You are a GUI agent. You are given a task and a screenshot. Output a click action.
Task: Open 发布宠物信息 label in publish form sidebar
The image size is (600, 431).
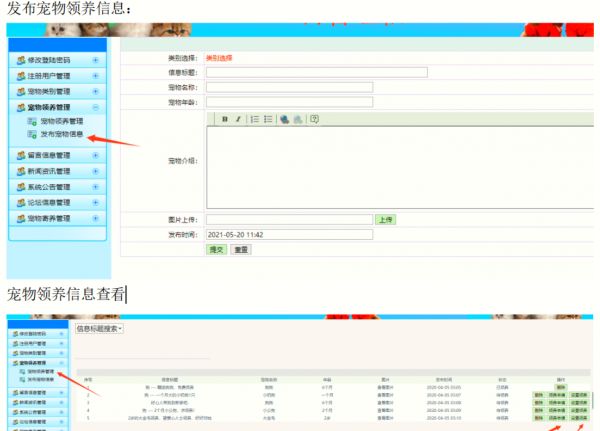click(x=62, y=134)
